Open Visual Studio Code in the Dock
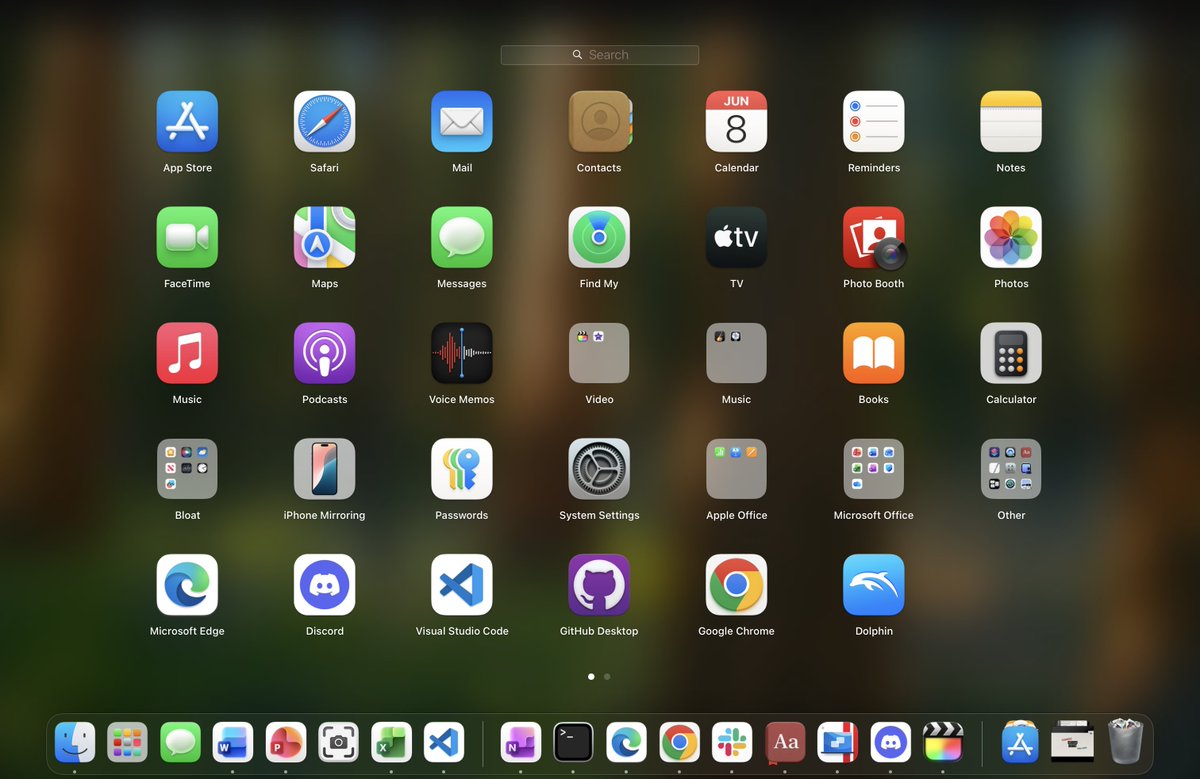 click(444, 742)
